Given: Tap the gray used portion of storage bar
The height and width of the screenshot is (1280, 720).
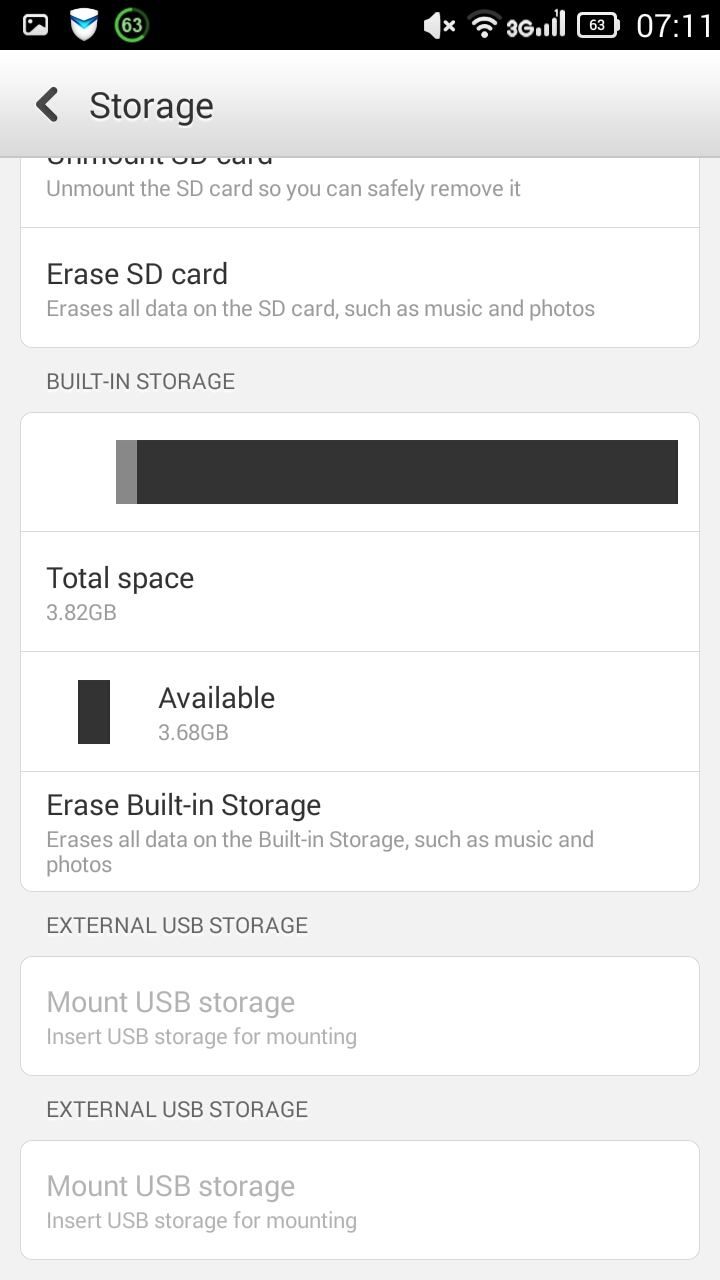Looking at the screenshot, I should (126, 472).
